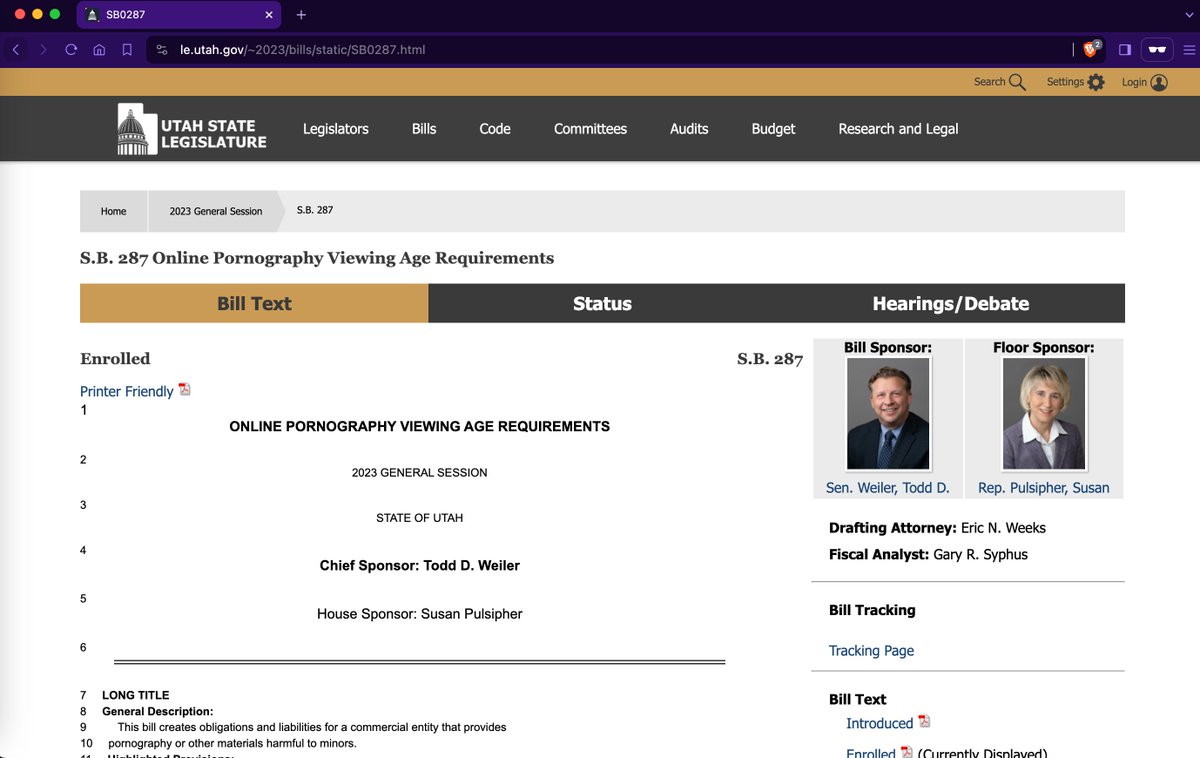Open Sen. Weiler, Todd D. link
The image size is (1200, 758).
[x=888, y=488]
